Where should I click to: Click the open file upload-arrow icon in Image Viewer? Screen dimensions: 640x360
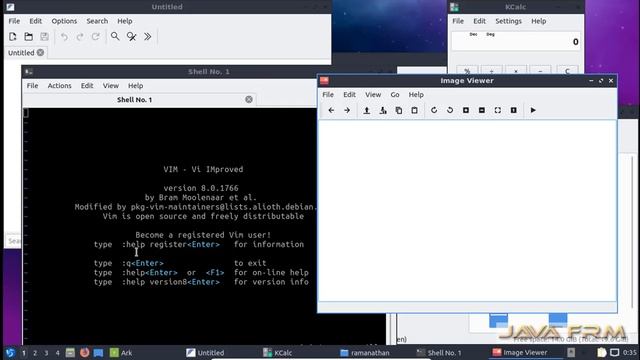click(x=367, y=110)
